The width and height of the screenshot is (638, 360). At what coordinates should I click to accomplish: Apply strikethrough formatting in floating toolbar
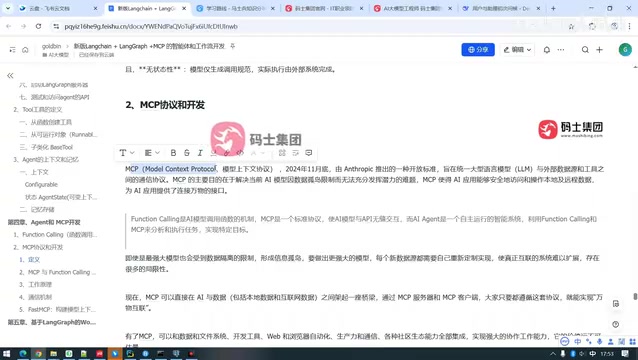coord(187,153)
